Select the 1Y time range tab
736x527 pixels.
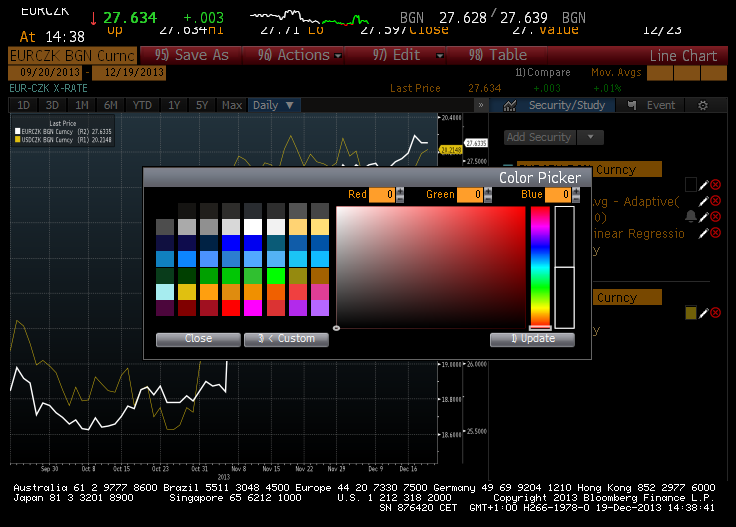pos(174,105)
